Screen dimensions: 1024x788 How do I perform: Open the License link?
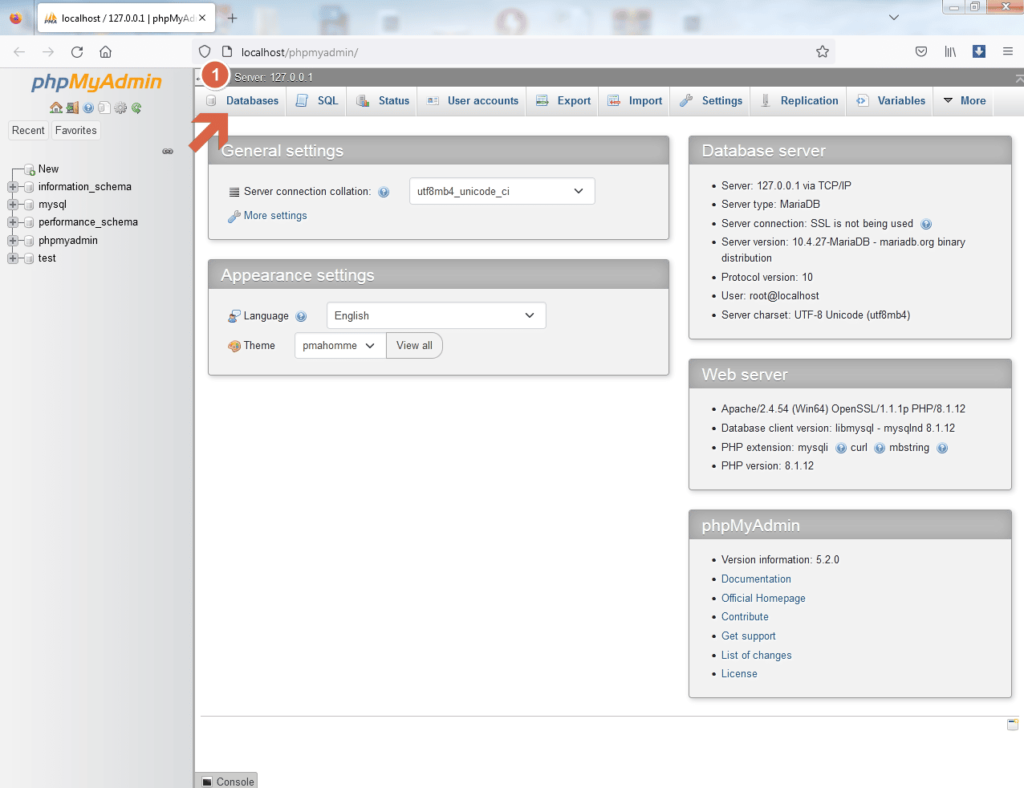739,674
